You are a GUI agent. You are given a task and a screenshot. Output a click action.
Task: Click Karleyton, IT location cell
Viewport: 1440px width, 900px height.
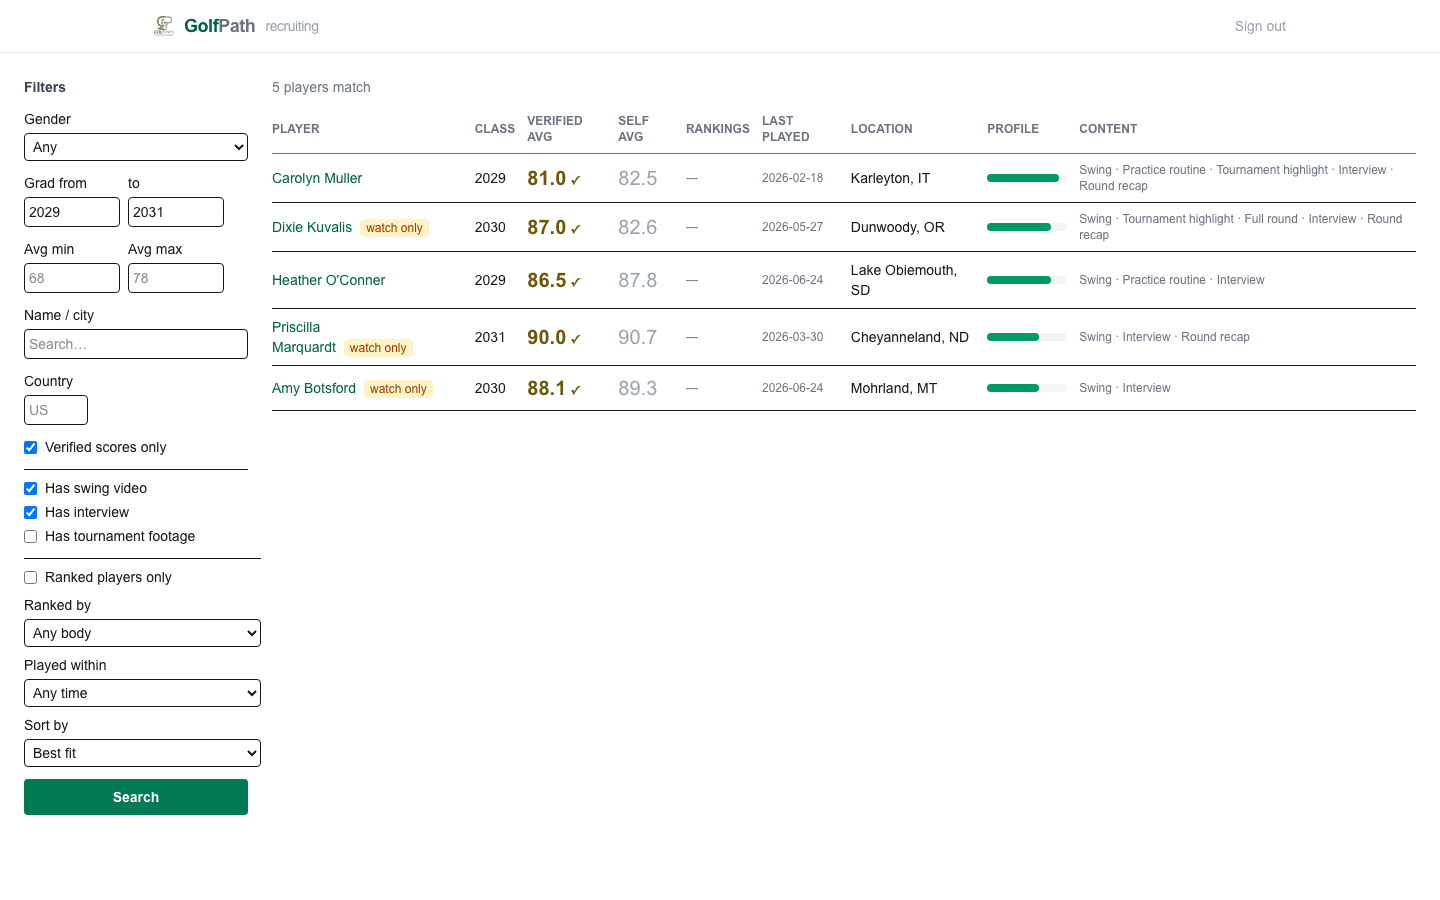pyautogui.click(x=890, y=178)
